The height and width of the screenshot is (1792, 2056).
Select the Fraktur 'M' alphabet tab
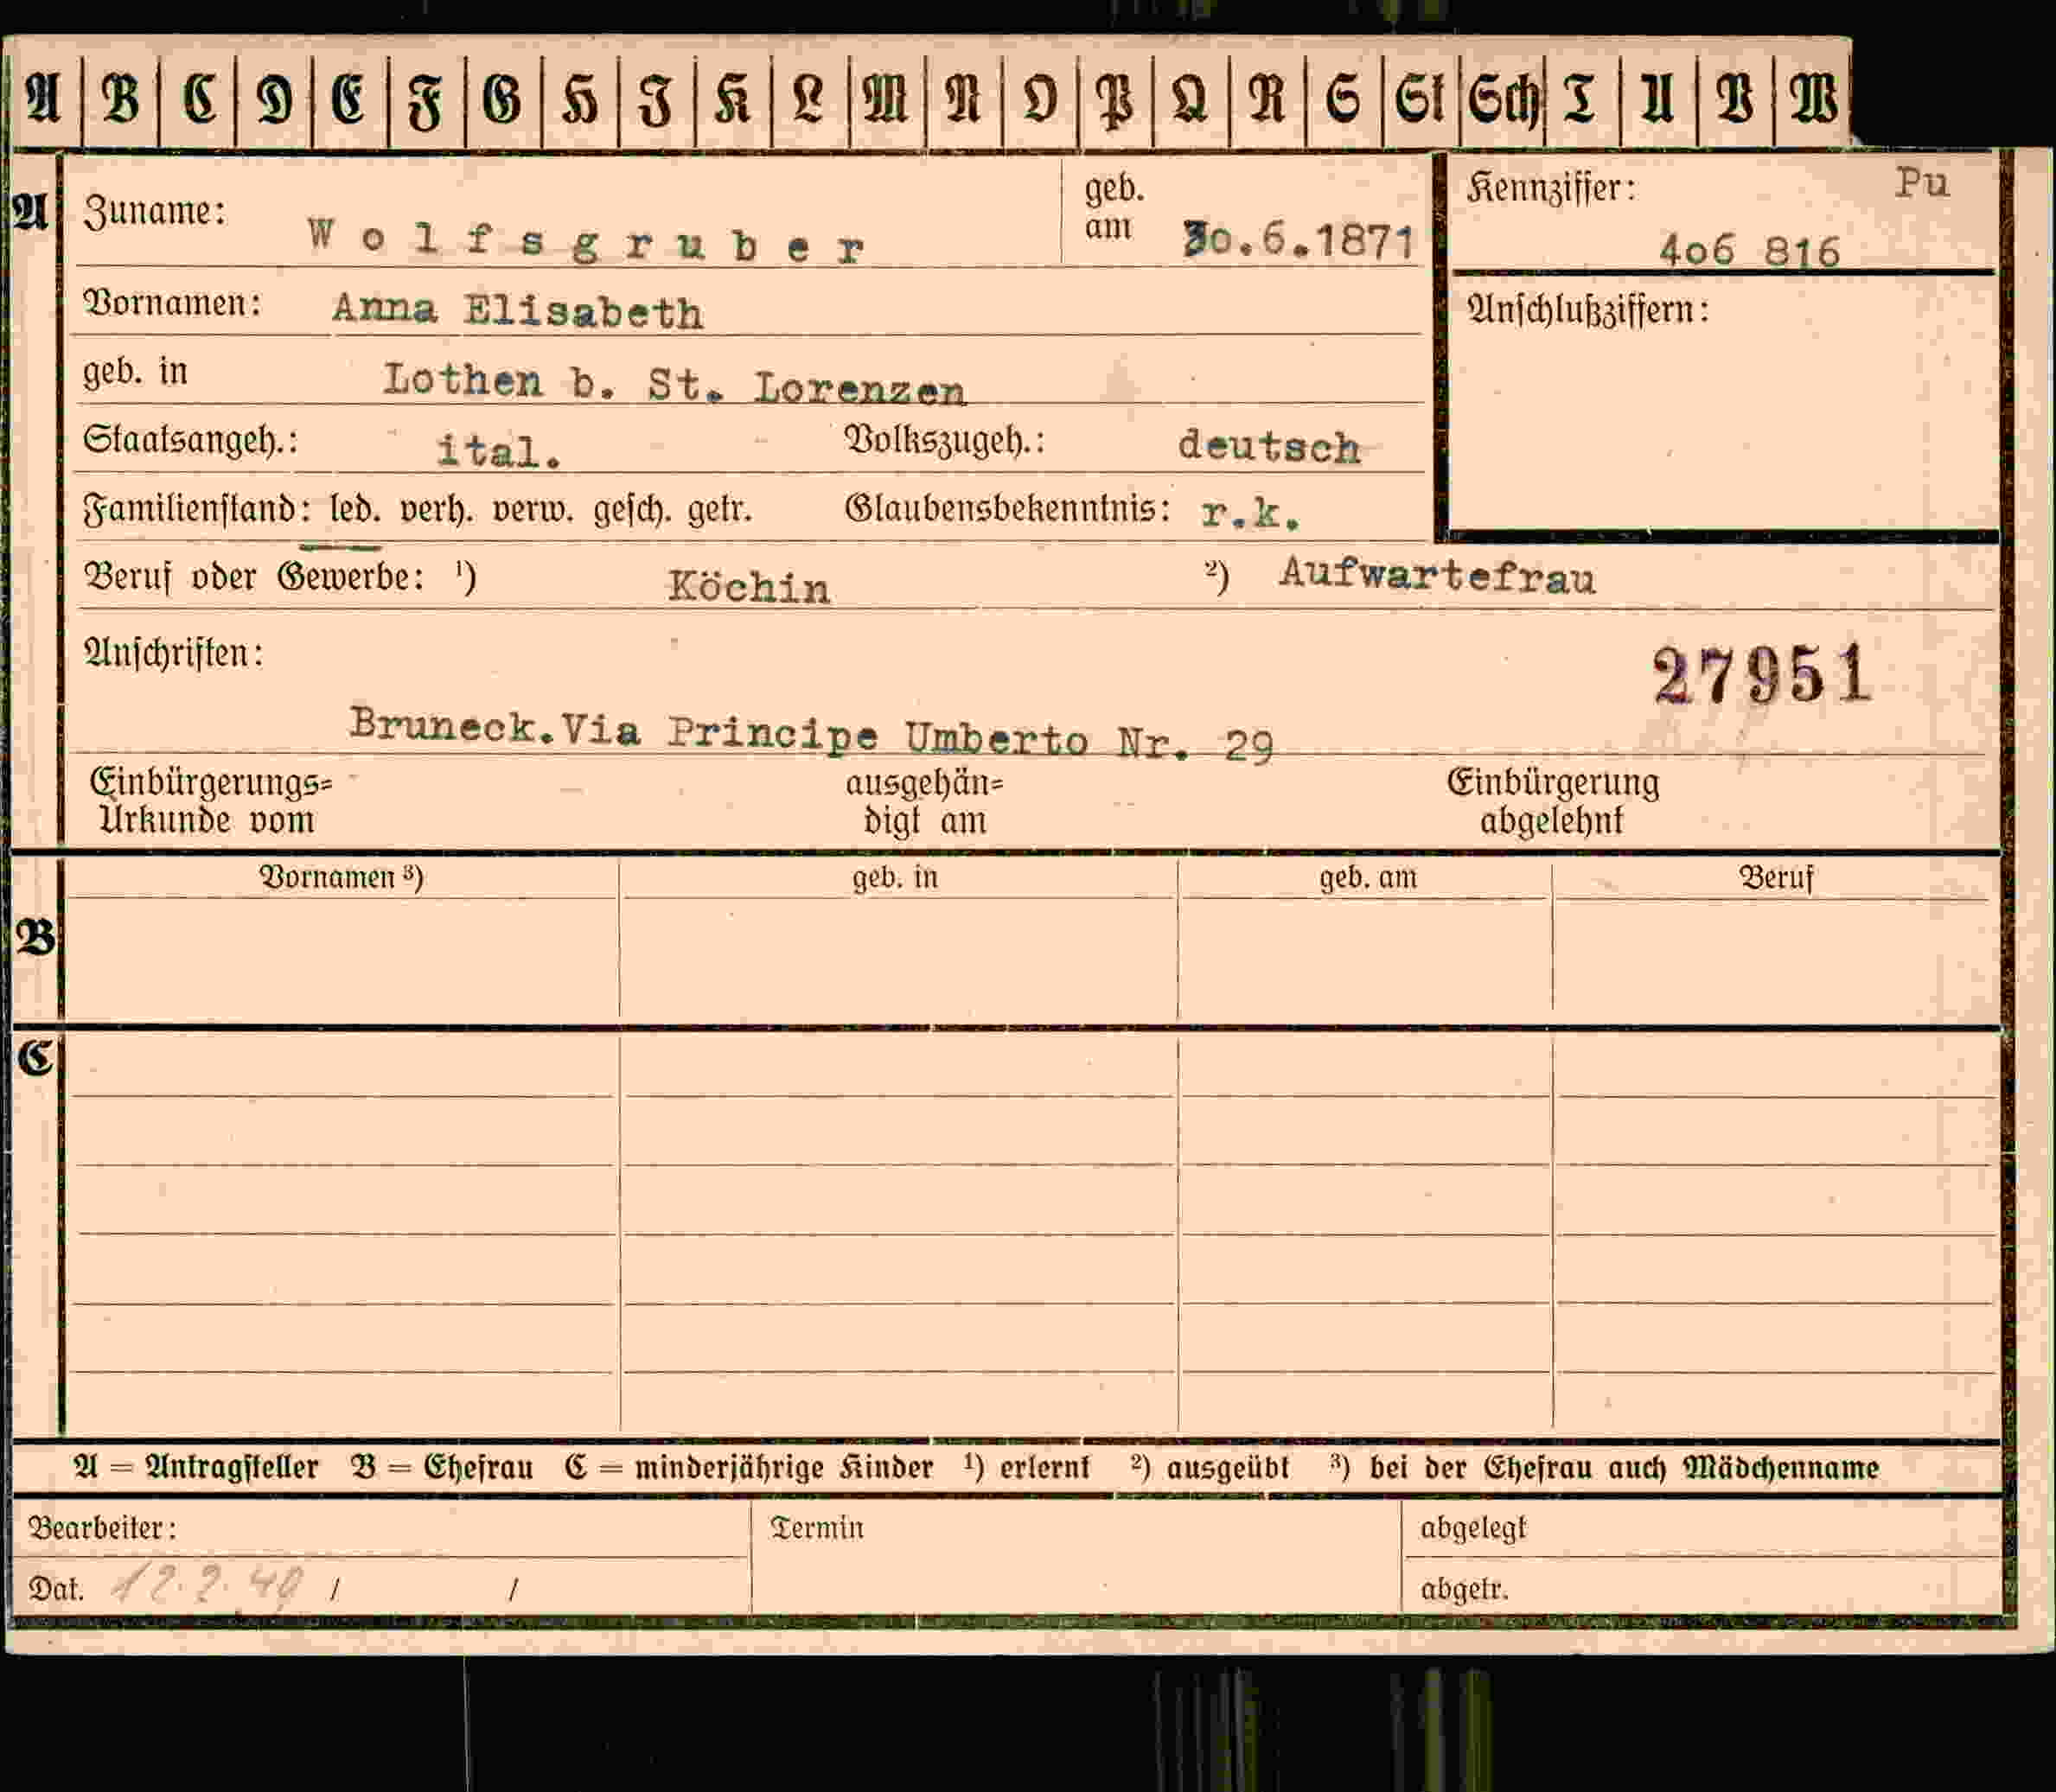point(886,99)
